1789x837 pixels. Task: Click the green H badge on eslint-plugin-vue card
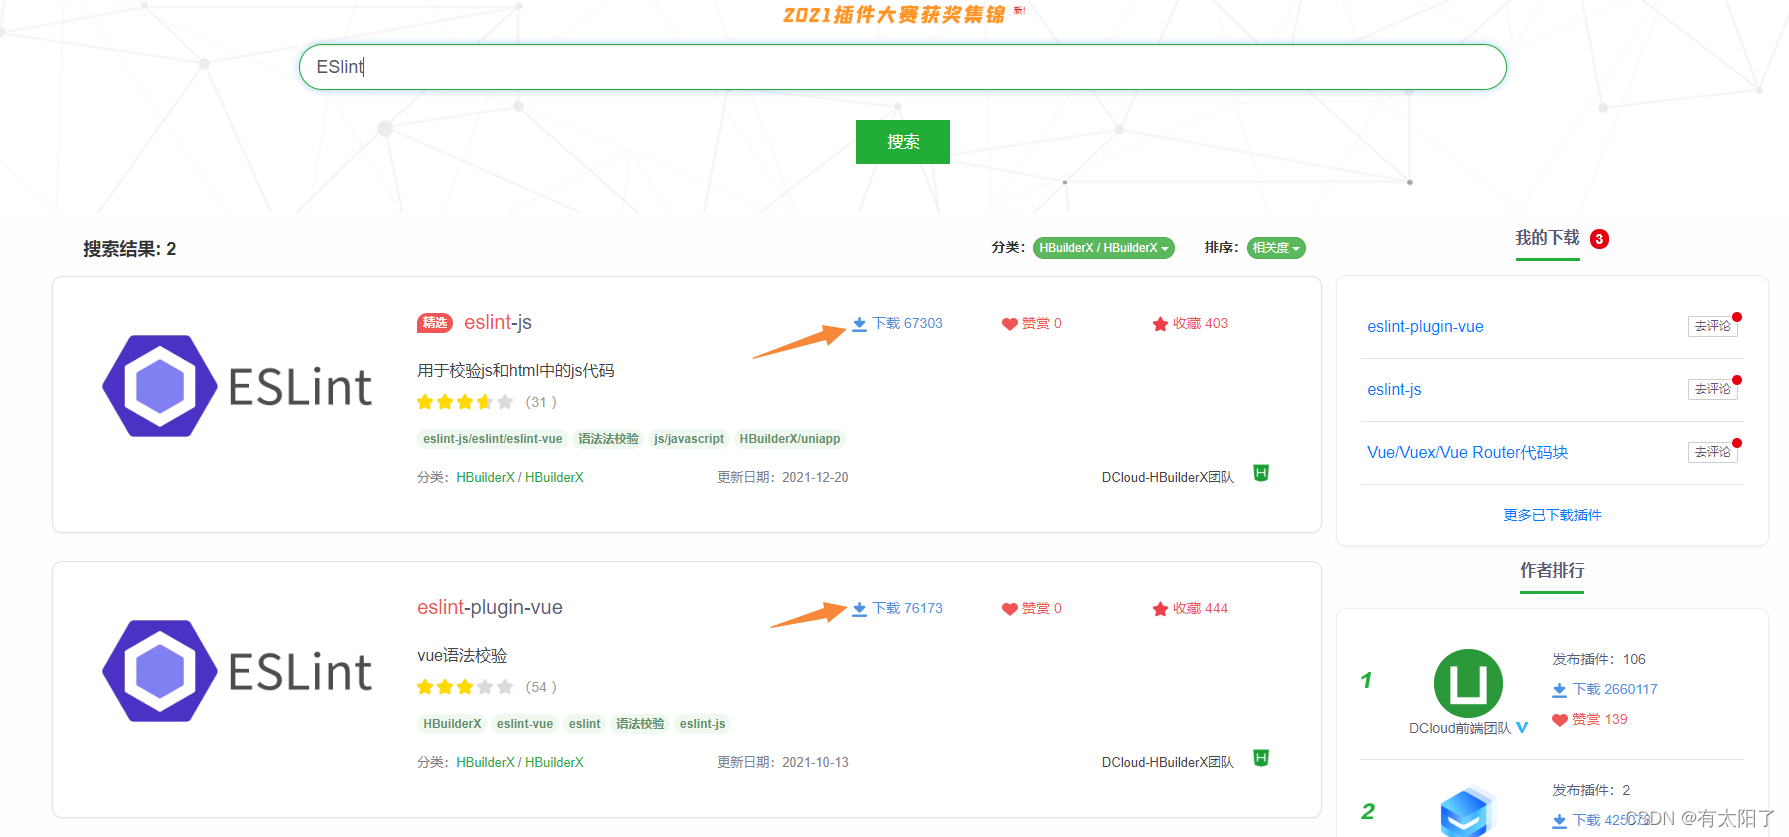tap(1261, 758)
